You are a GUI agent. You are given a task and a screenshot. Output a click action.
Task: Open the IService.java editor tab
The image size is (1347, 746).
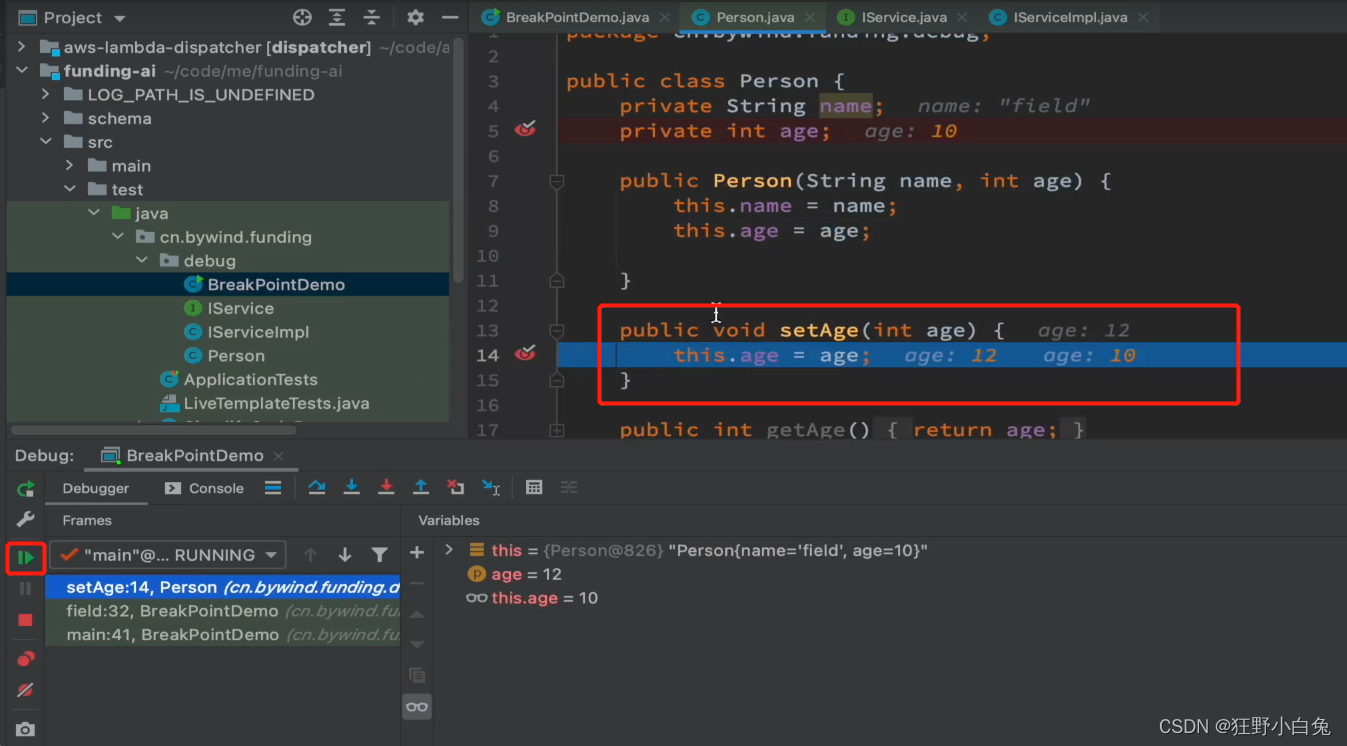903,17
